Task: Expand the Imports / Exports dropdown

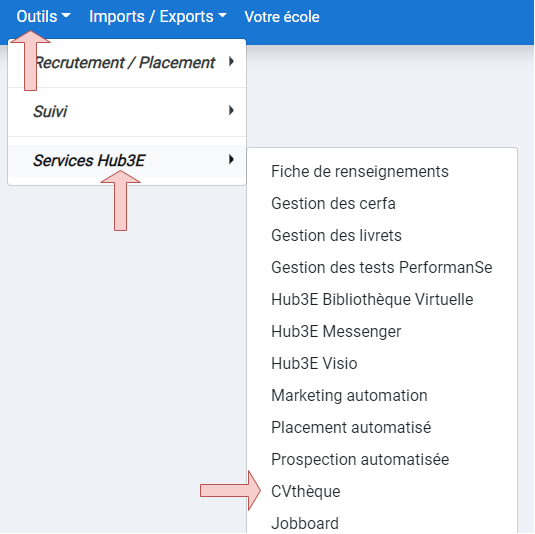Action: pyautogui.click(x=158, y=16)
